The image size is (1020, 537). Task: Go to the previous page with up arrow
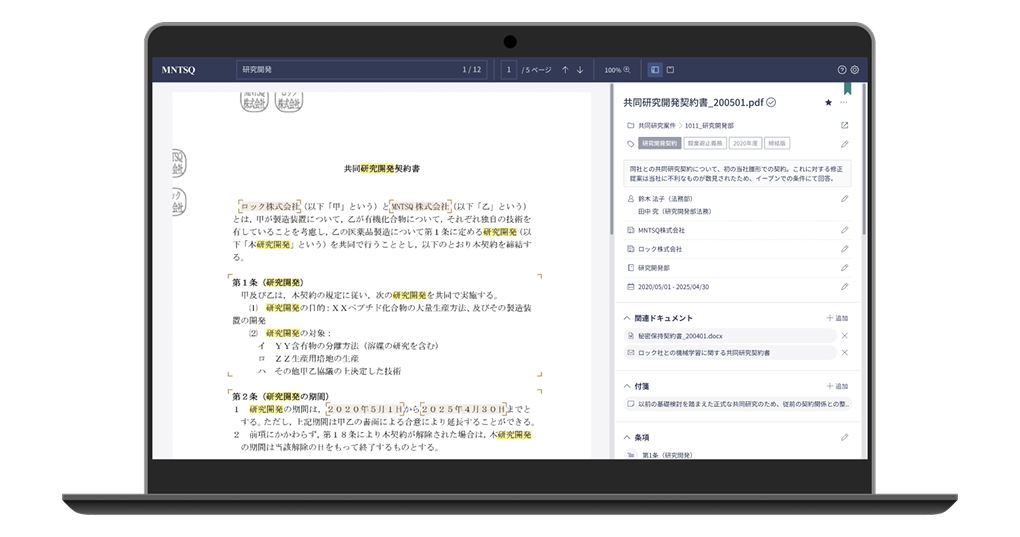(x=565, y=70)
